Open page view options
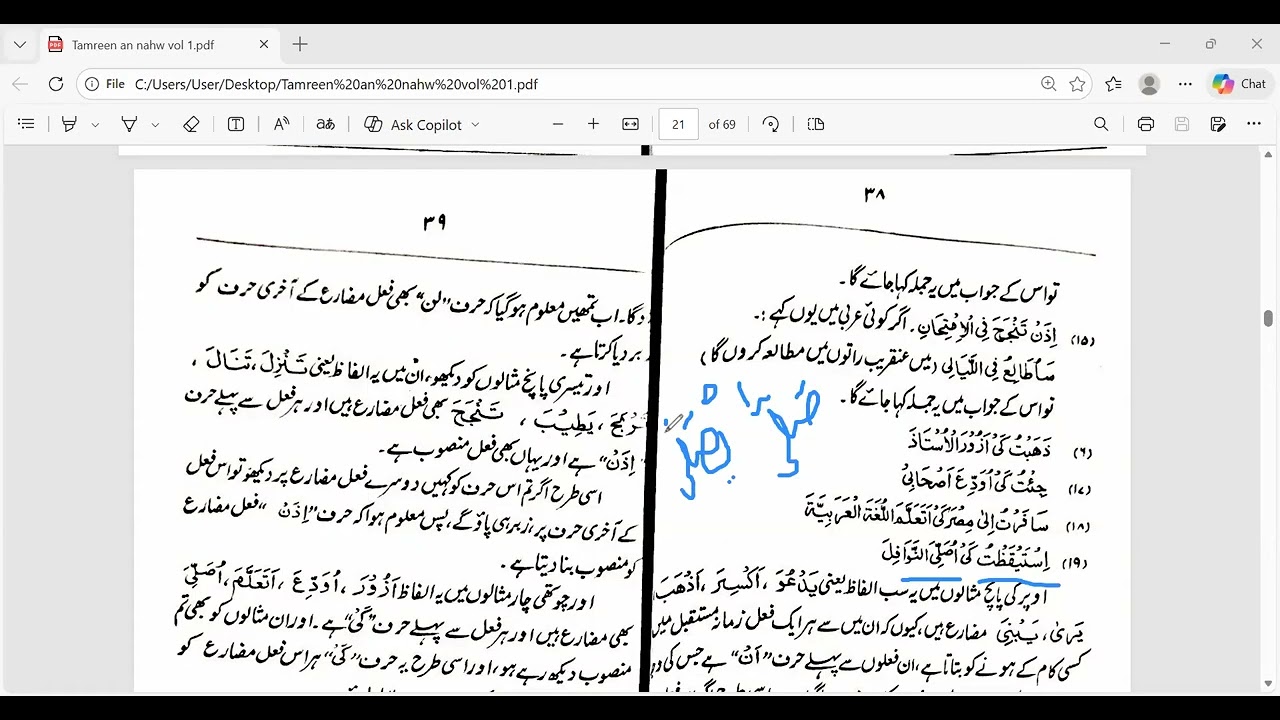 pos(815,124)
